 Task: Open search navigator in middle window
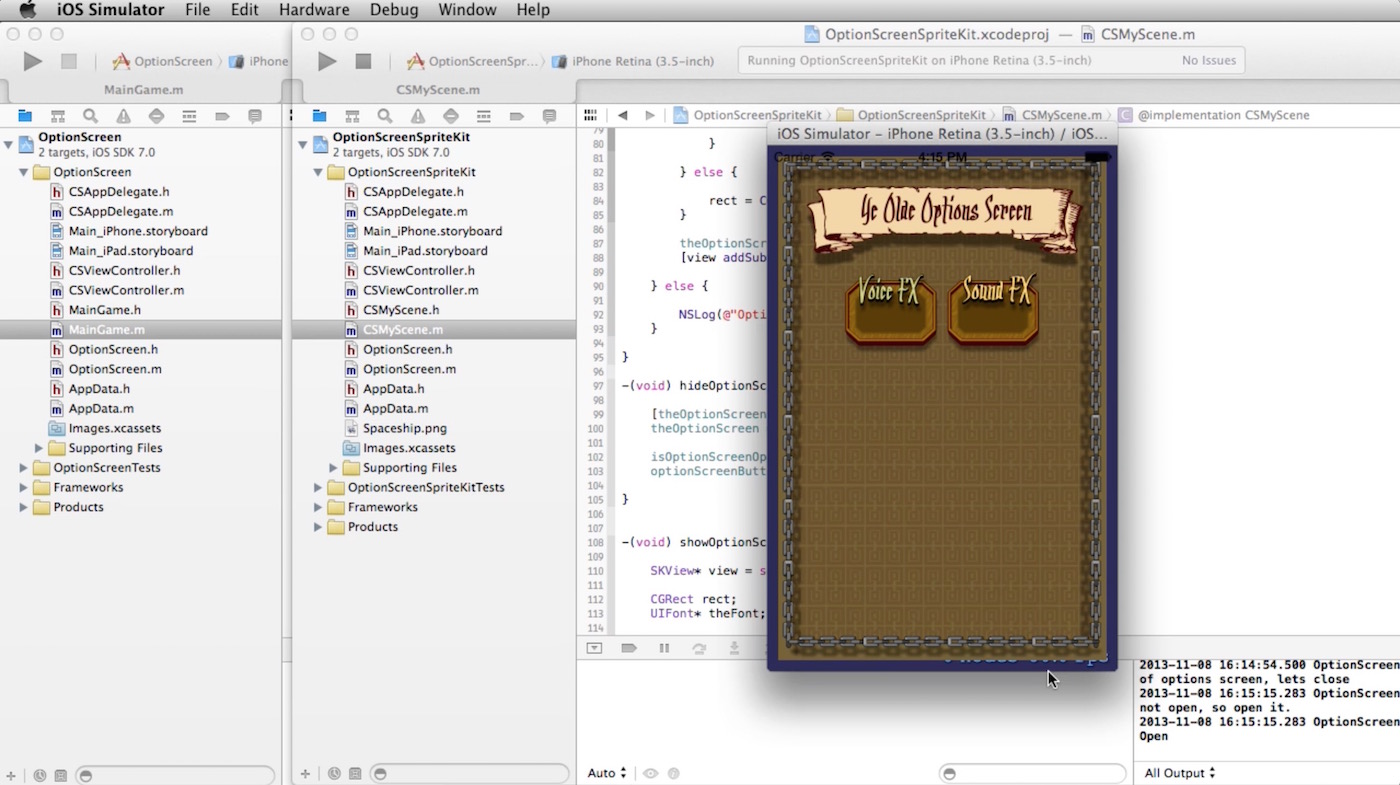pos(385,116)
